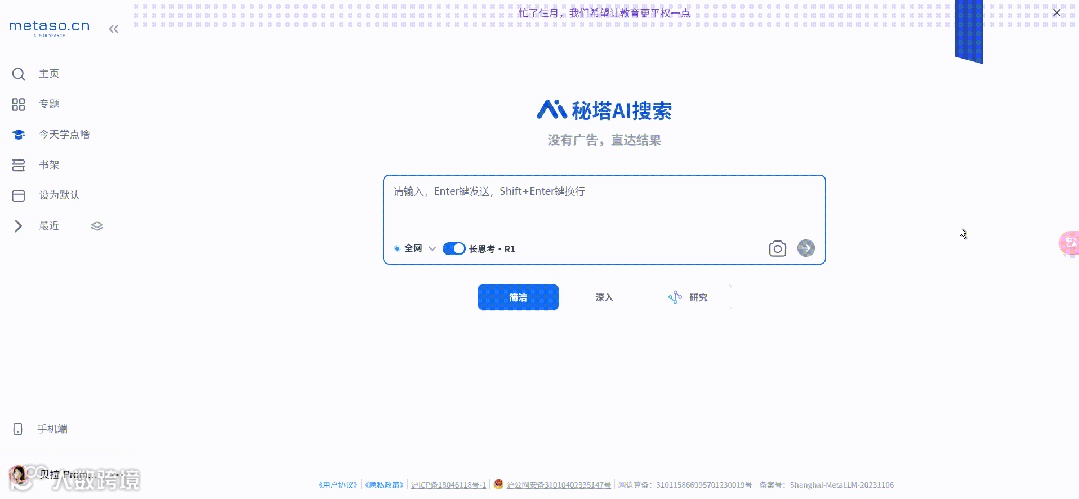This screenshot has width=1079, height=499.
Task: Select the 深入 mode tab
Action: tap(604, 297)
